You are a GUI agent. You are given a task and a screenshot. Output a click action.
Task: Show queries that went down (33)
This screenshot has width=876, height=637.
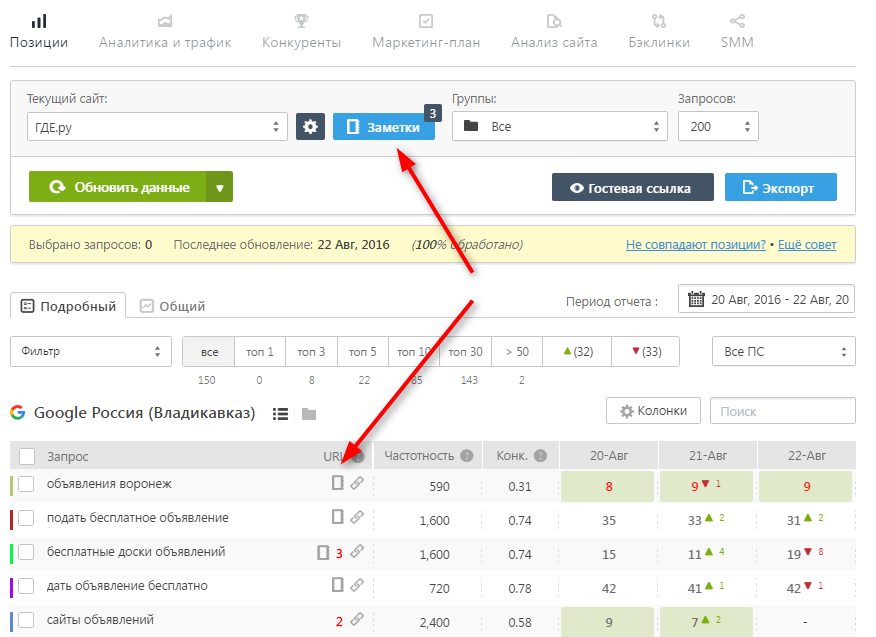pyautogui.click(x=646, y=352)
